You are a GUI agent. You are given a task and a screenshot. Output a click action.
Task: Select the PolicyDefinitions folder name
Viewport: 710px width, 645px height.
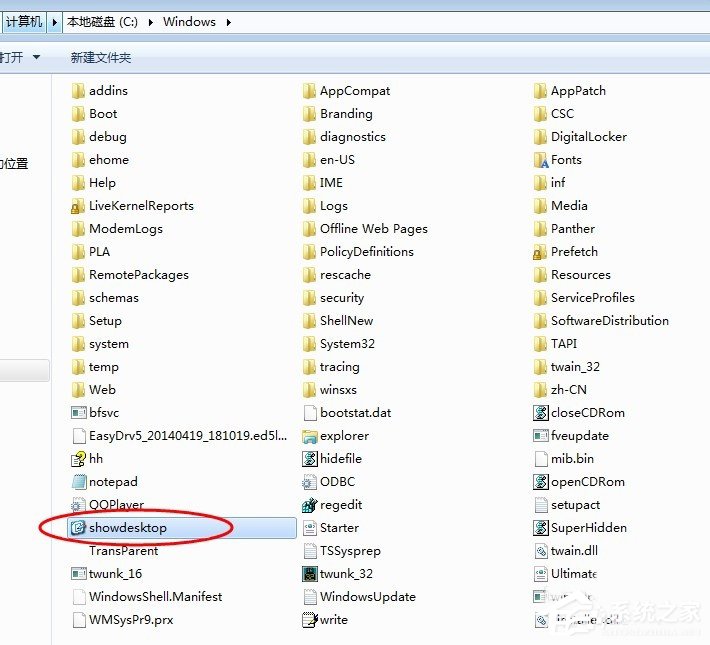[367, 252]
